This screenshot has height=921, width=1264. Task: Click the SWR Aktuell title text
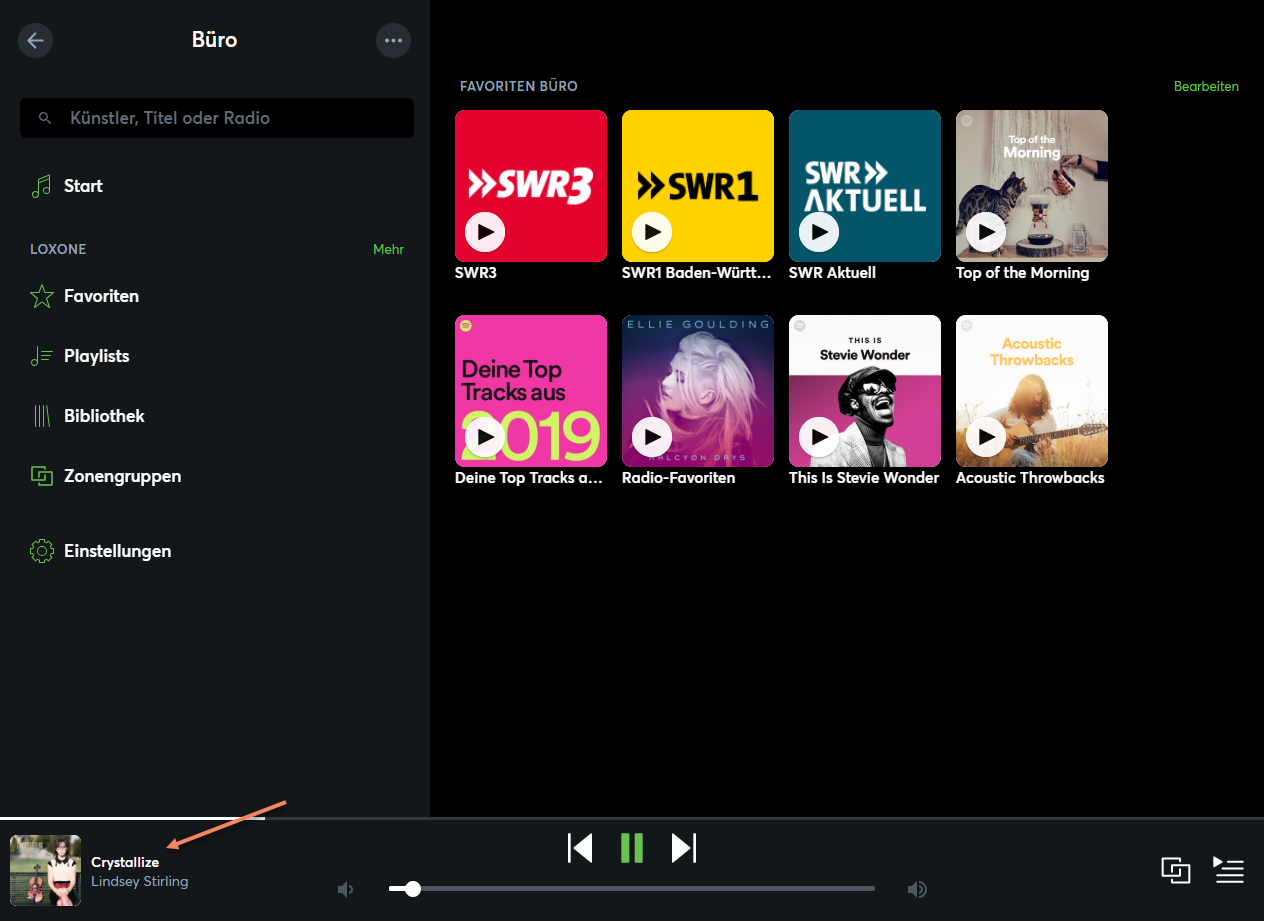point(832,273)
